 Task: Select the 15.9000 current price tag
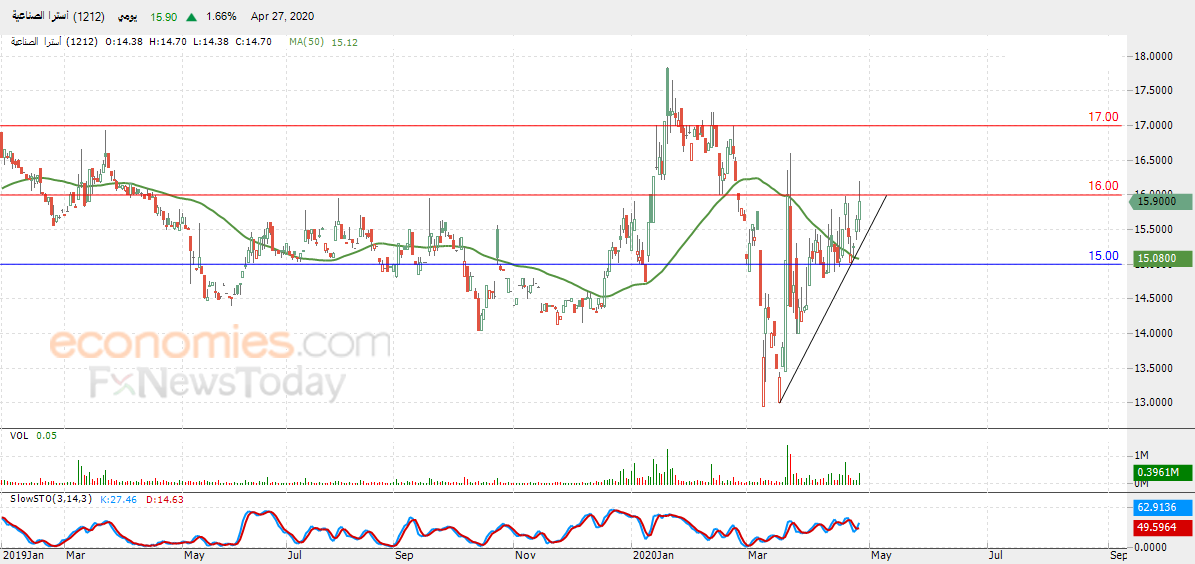[x=1159, y=202]
